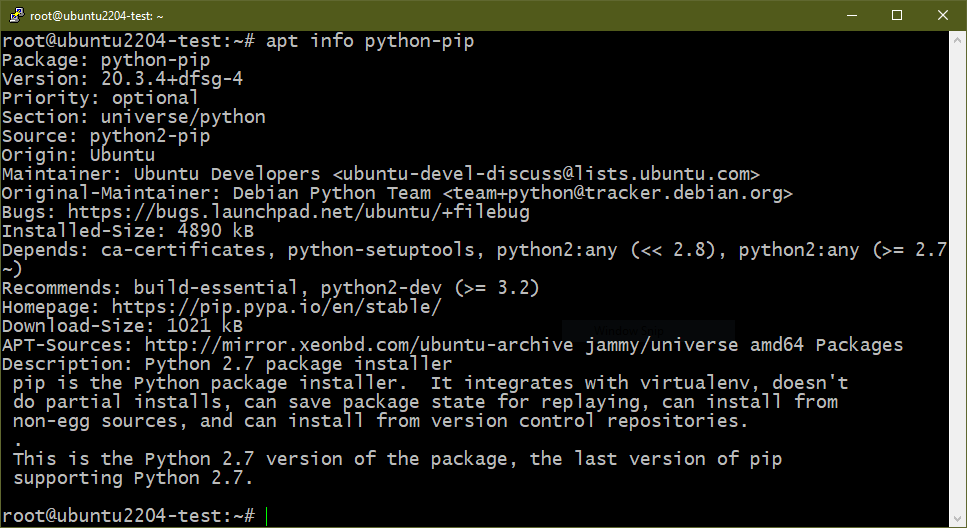Click the typed command apt info python-pip
This screenshot has height=528, width=967.
pos(370,41)
